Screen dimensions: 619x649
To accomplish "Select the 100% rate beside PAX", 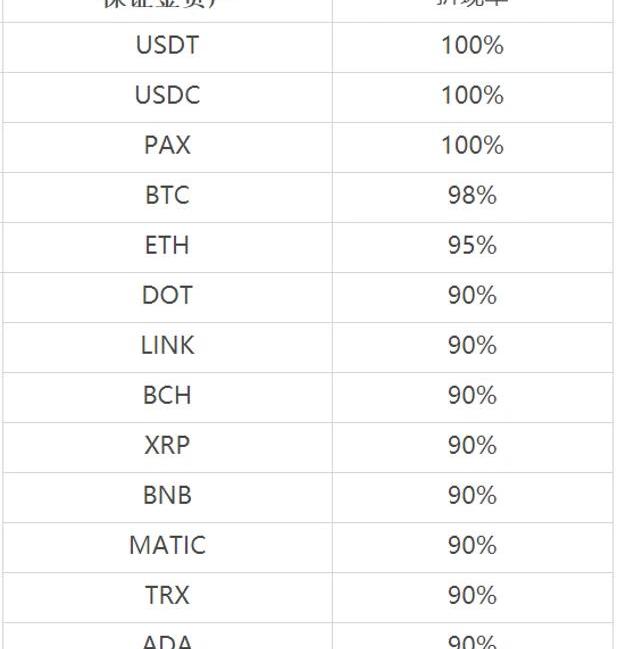I will click(472, 146).
